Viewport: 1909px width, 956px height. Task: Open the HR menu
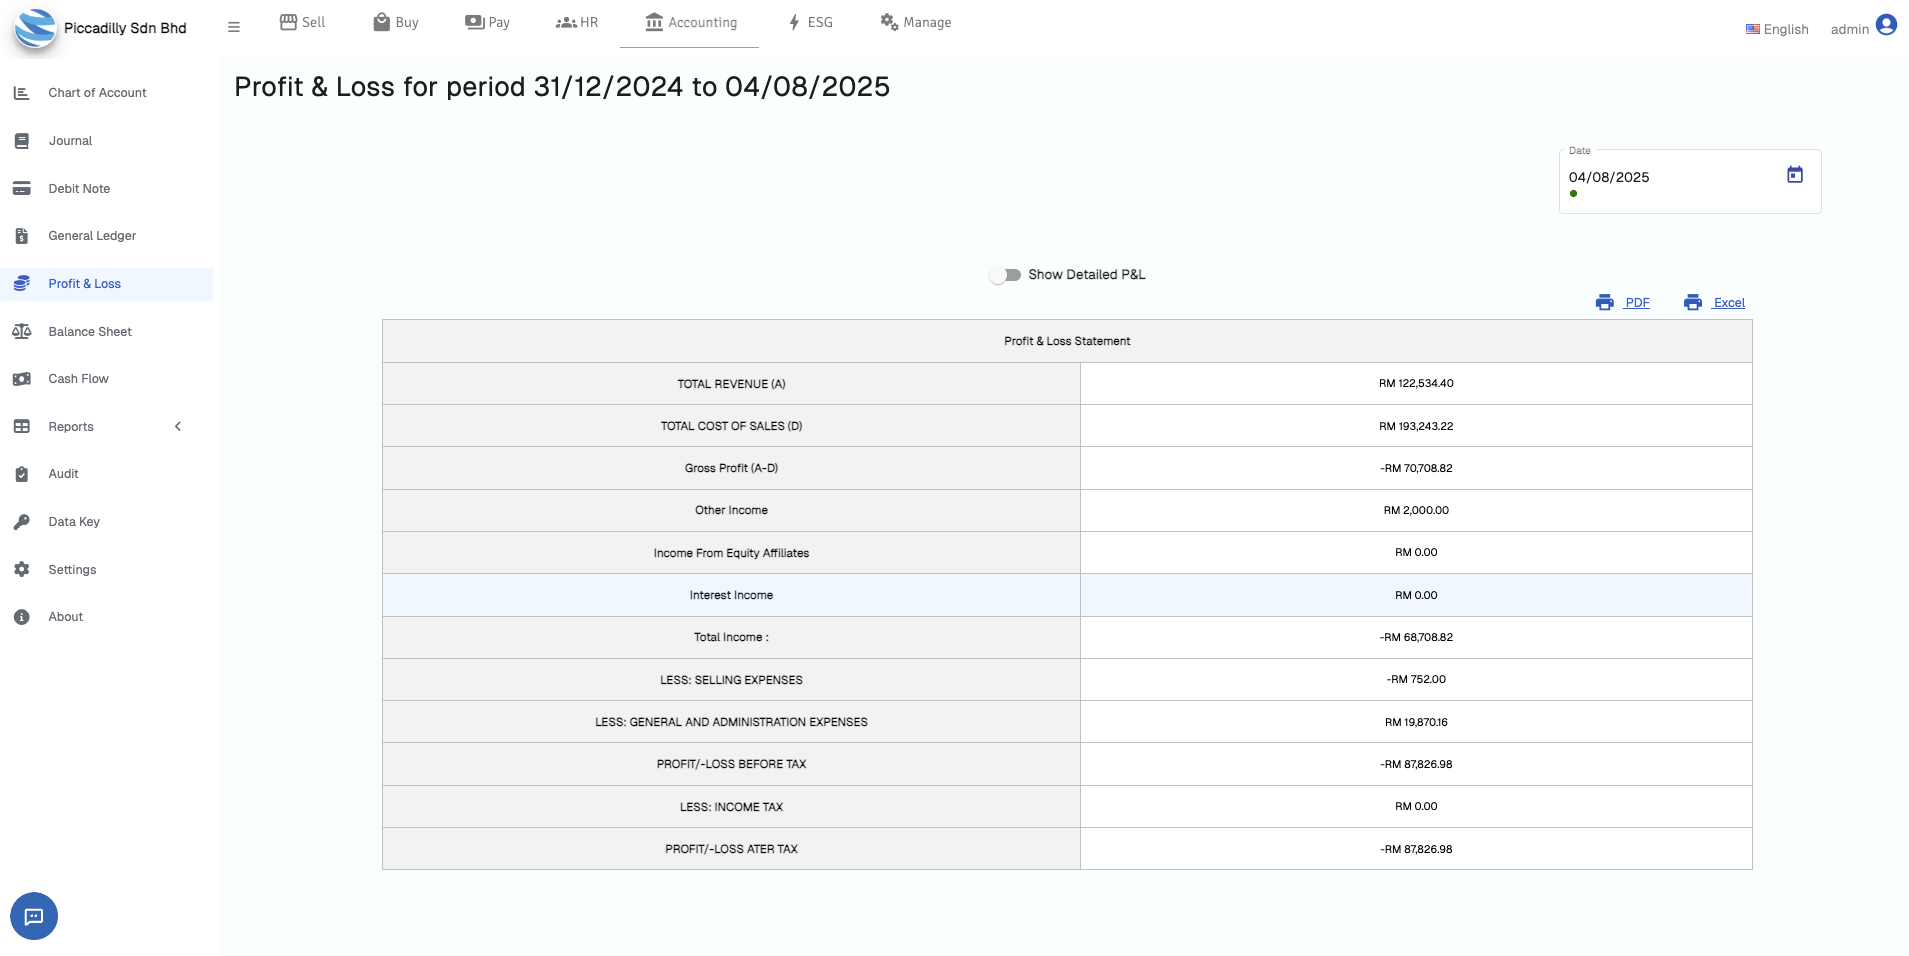(x=577, y=22)
